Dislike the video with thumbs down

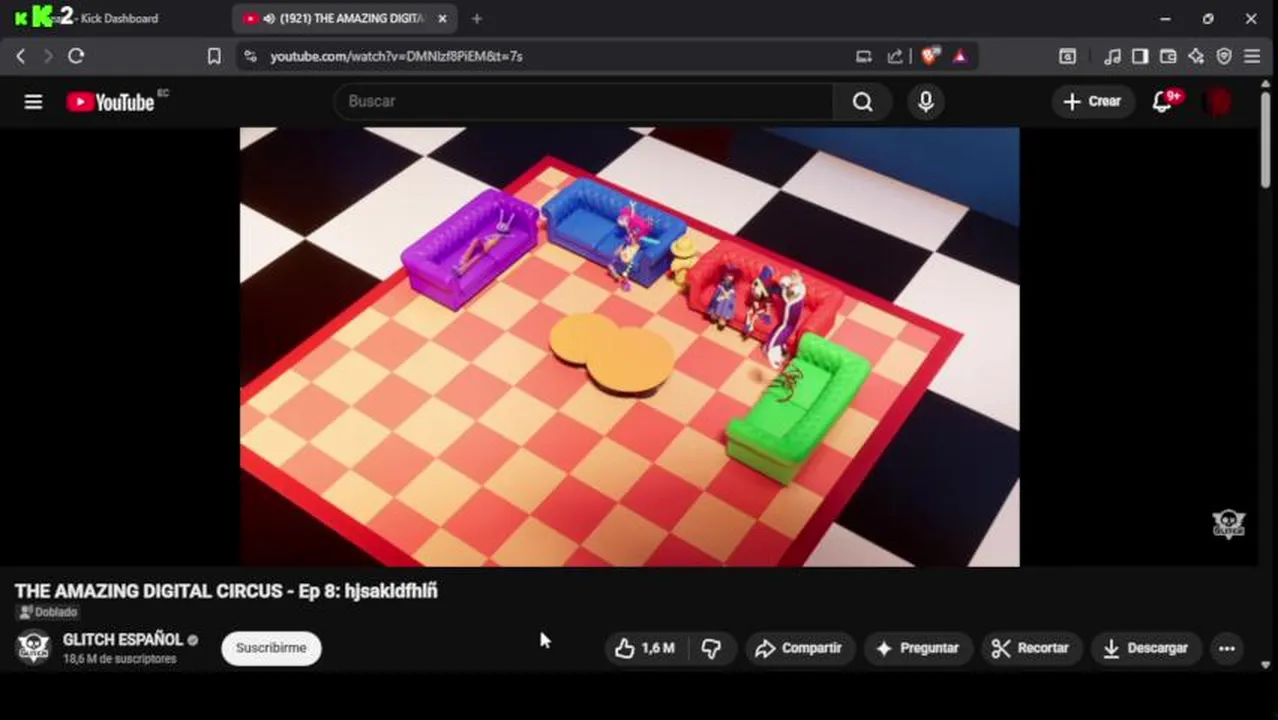711,648
